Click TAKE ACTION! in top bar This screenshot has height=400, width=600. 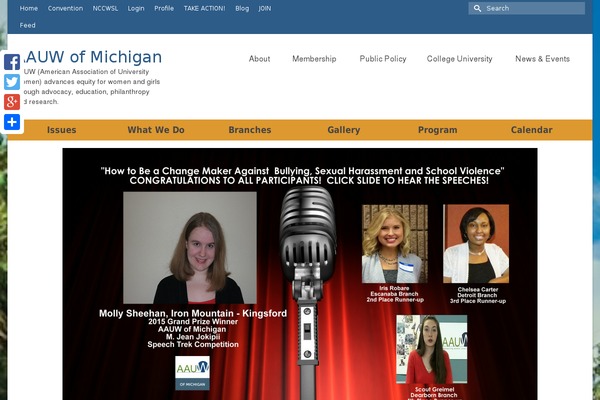(204, 8)
